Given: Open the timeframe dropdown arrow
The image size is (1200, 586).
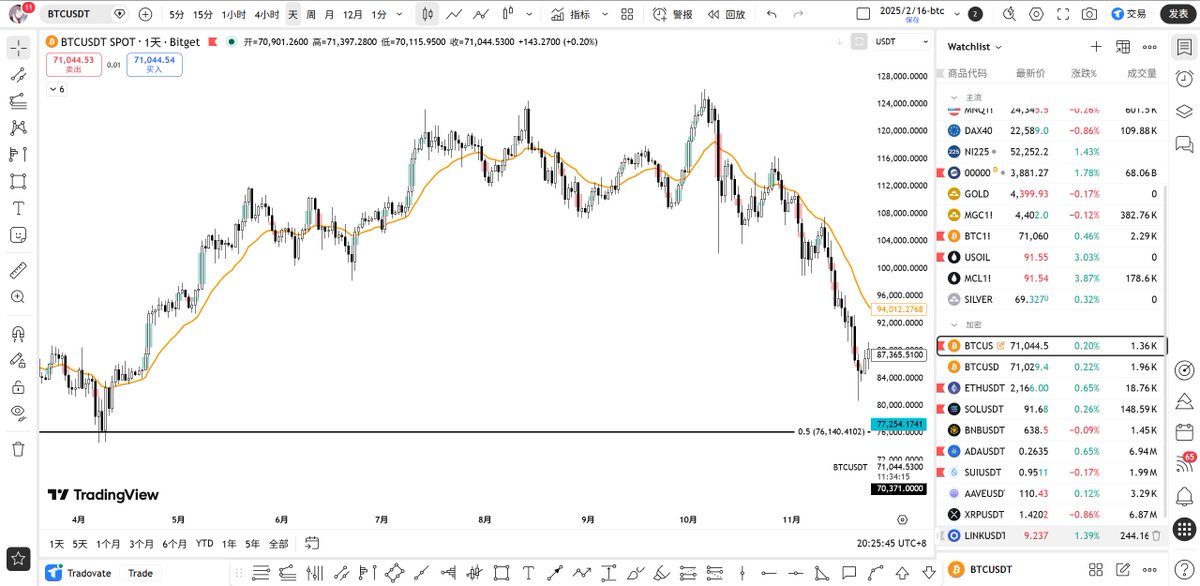Looking at the screenshot, I should pos(401,14).
